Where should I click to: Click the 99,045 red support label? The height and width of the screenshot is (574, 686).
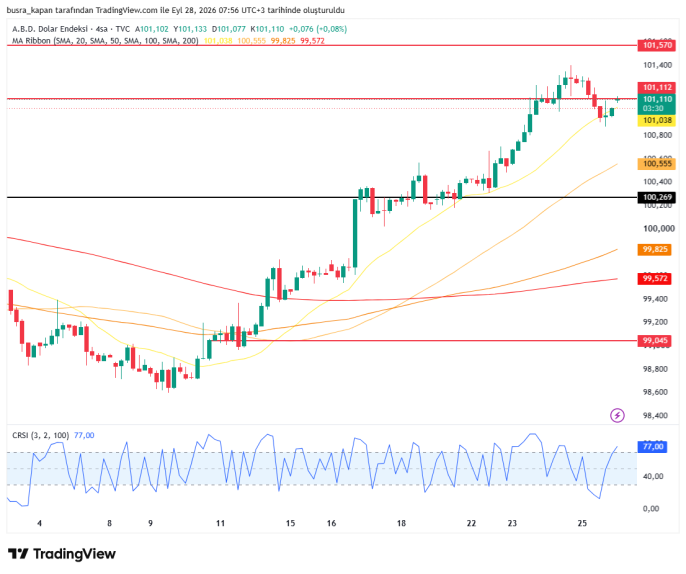(654, 340)
